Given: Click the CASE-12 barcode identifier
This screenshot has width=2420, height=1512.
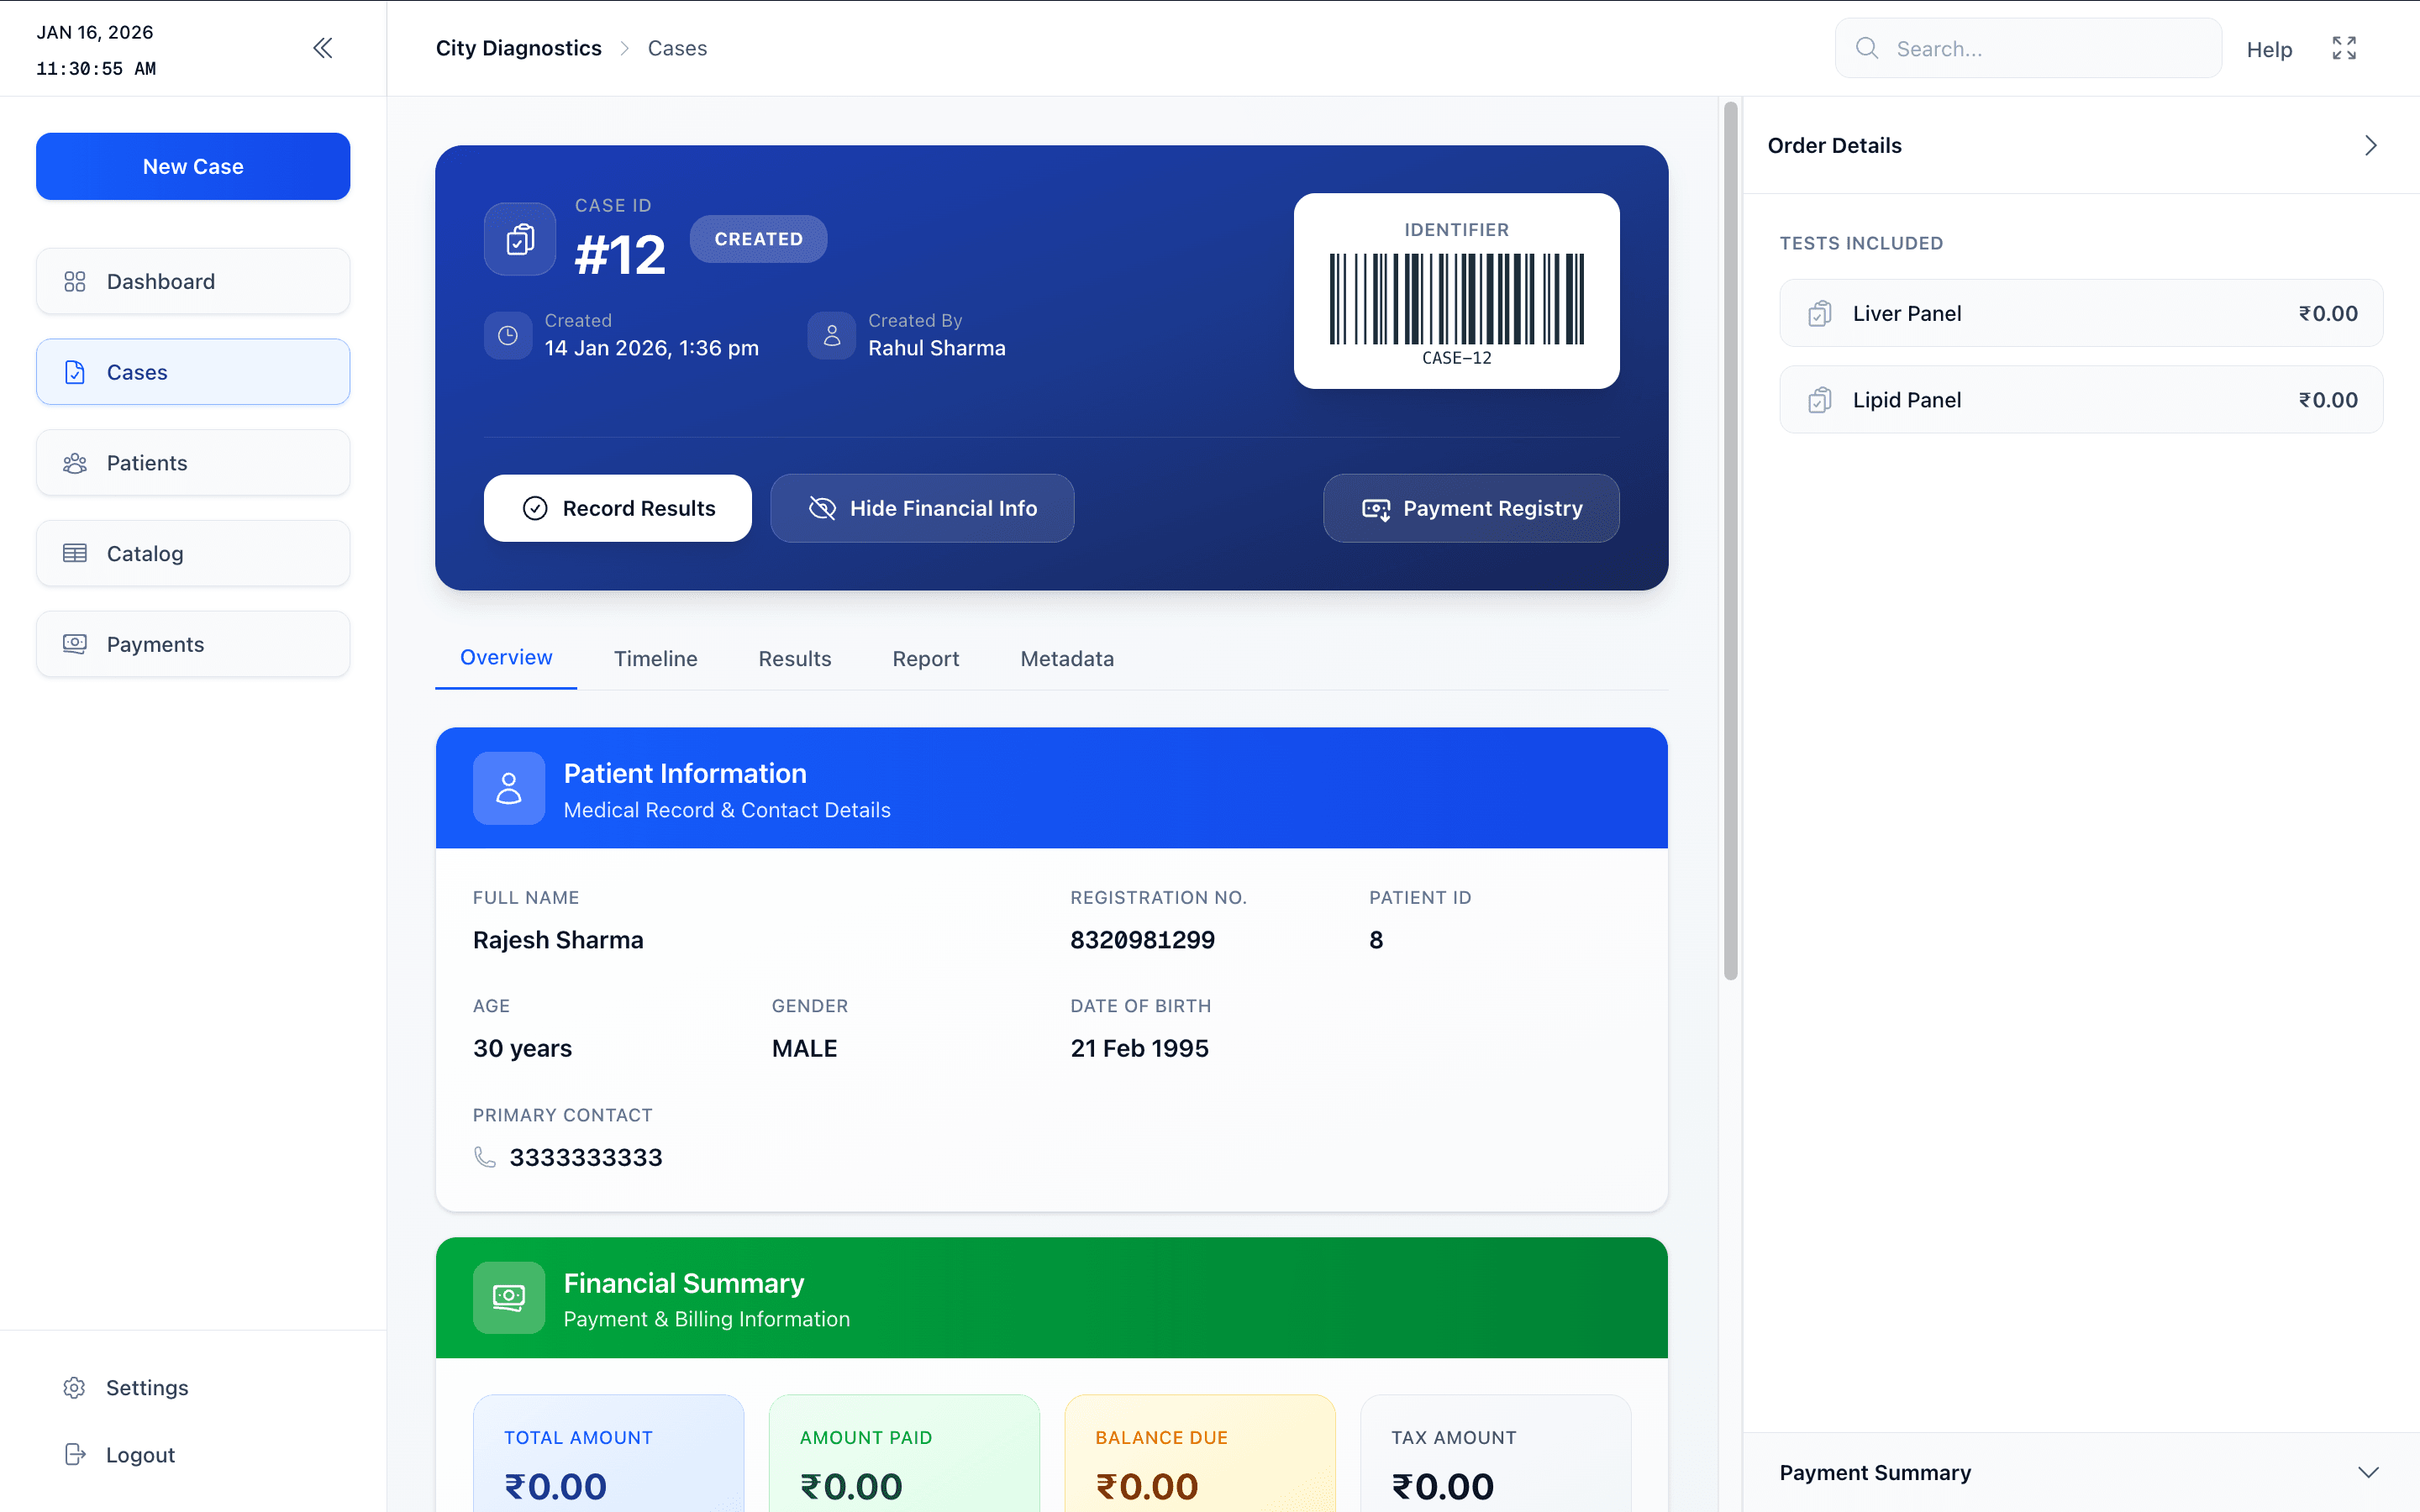Looking at the screenshot, I should coord(1456,298).
